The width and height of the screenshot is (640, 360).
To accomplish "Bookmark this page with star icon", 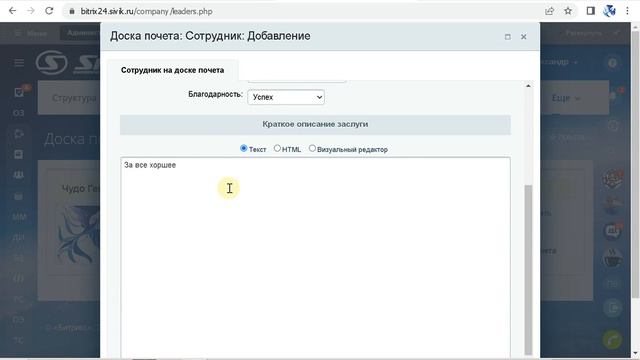I will (568, 11).
